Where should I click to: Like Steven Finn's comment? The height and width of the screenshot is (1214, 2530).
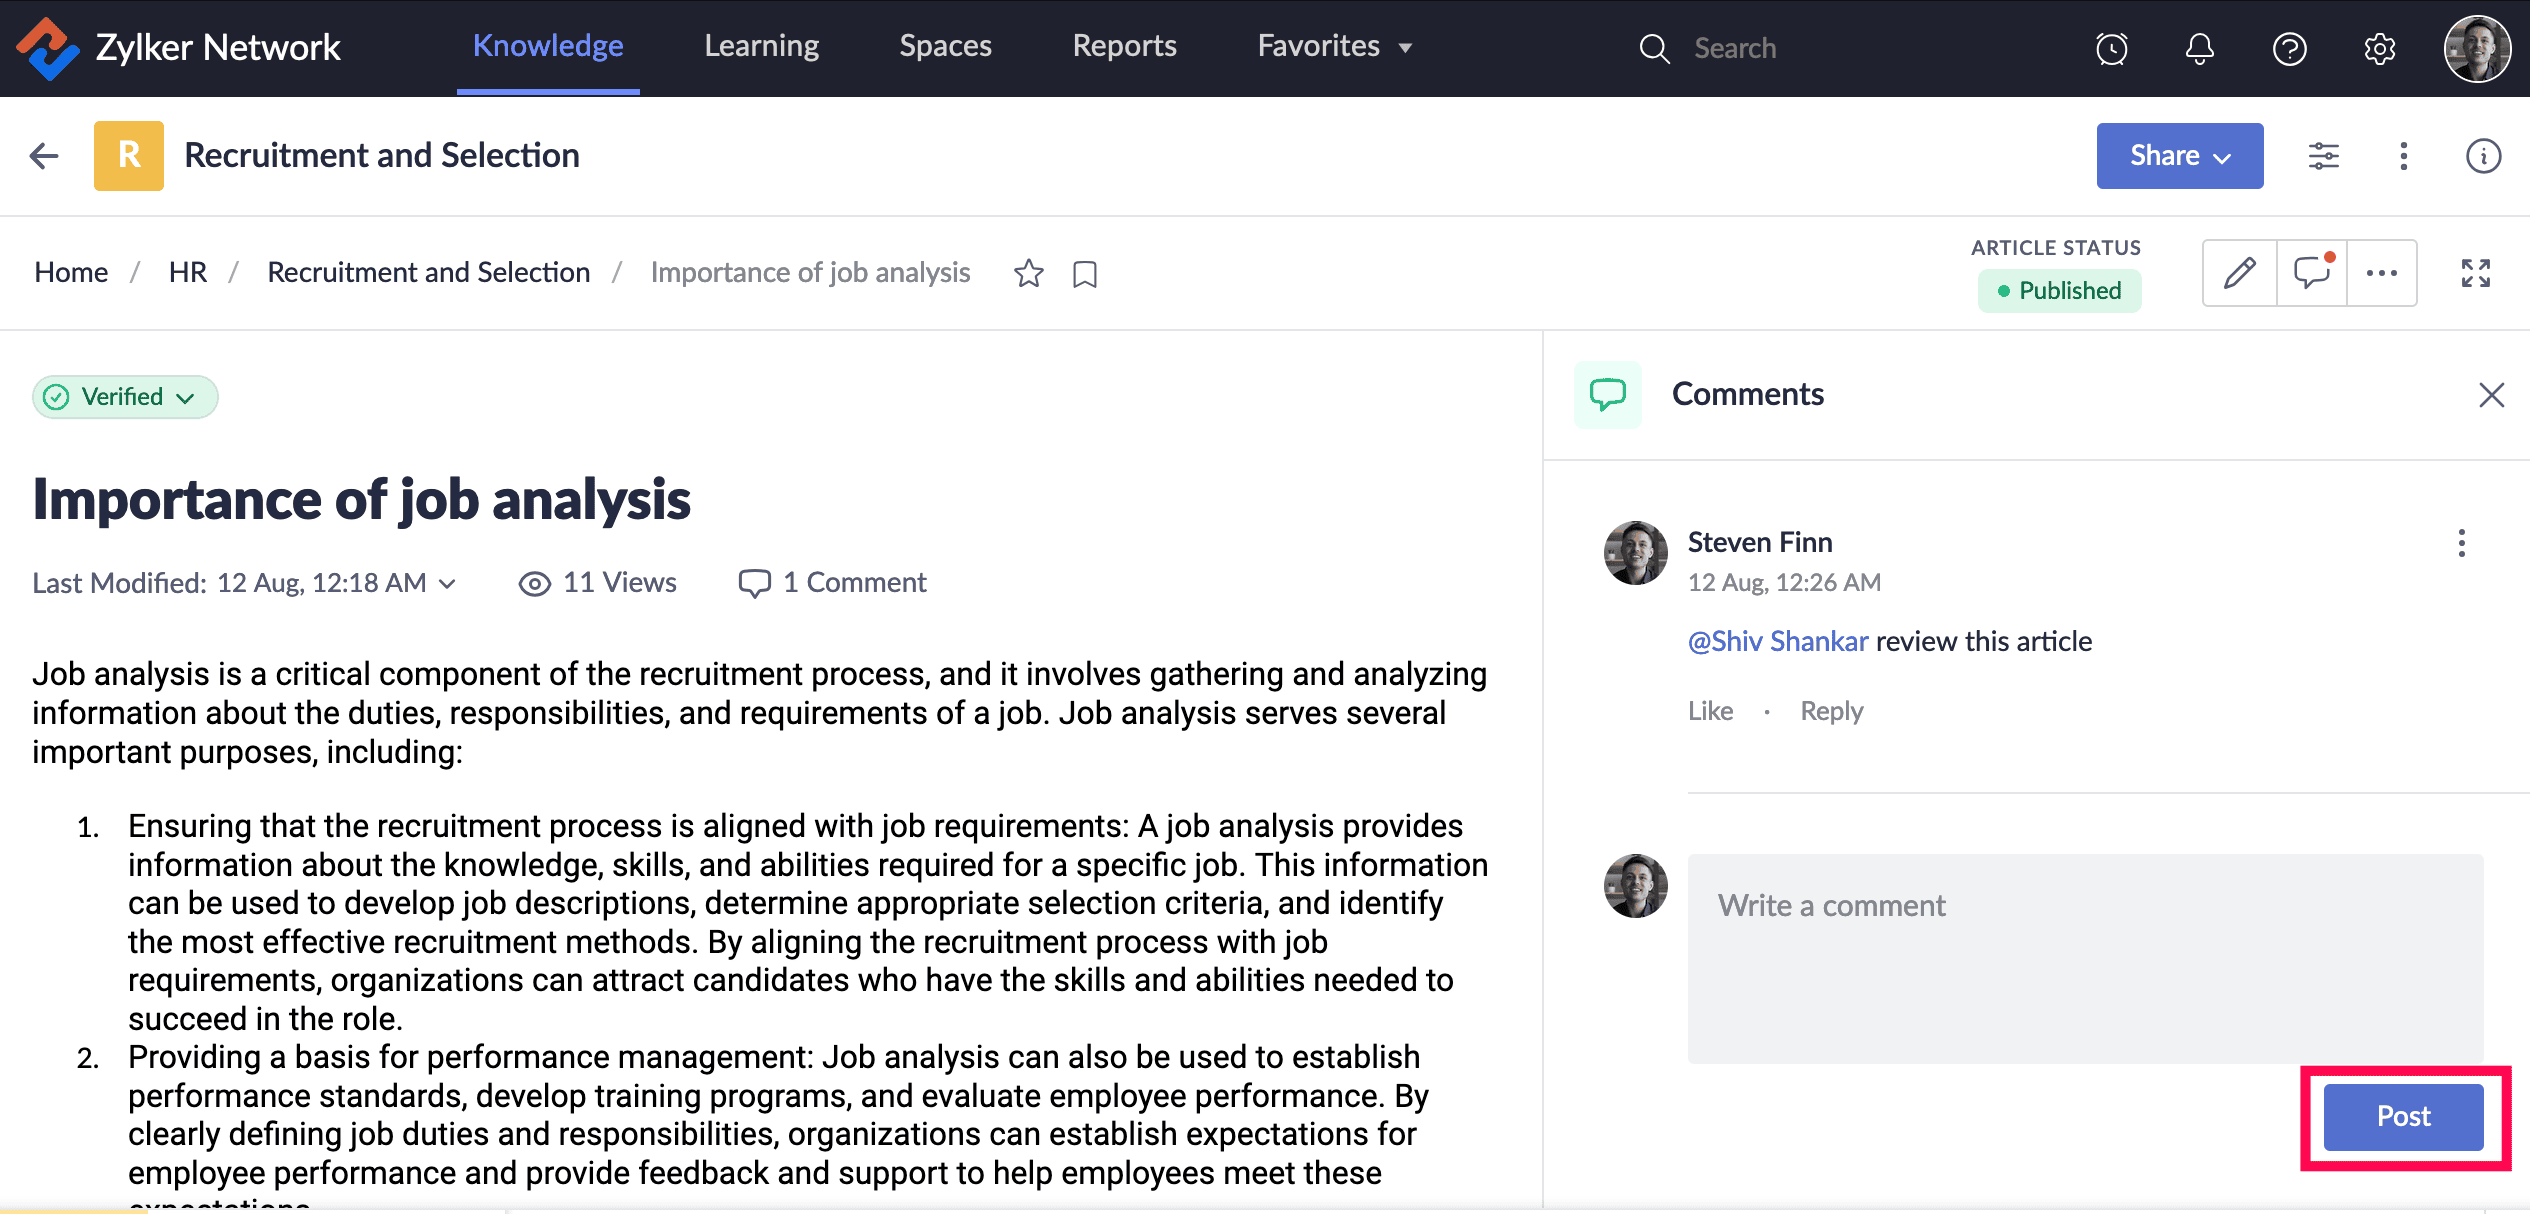1710,711
